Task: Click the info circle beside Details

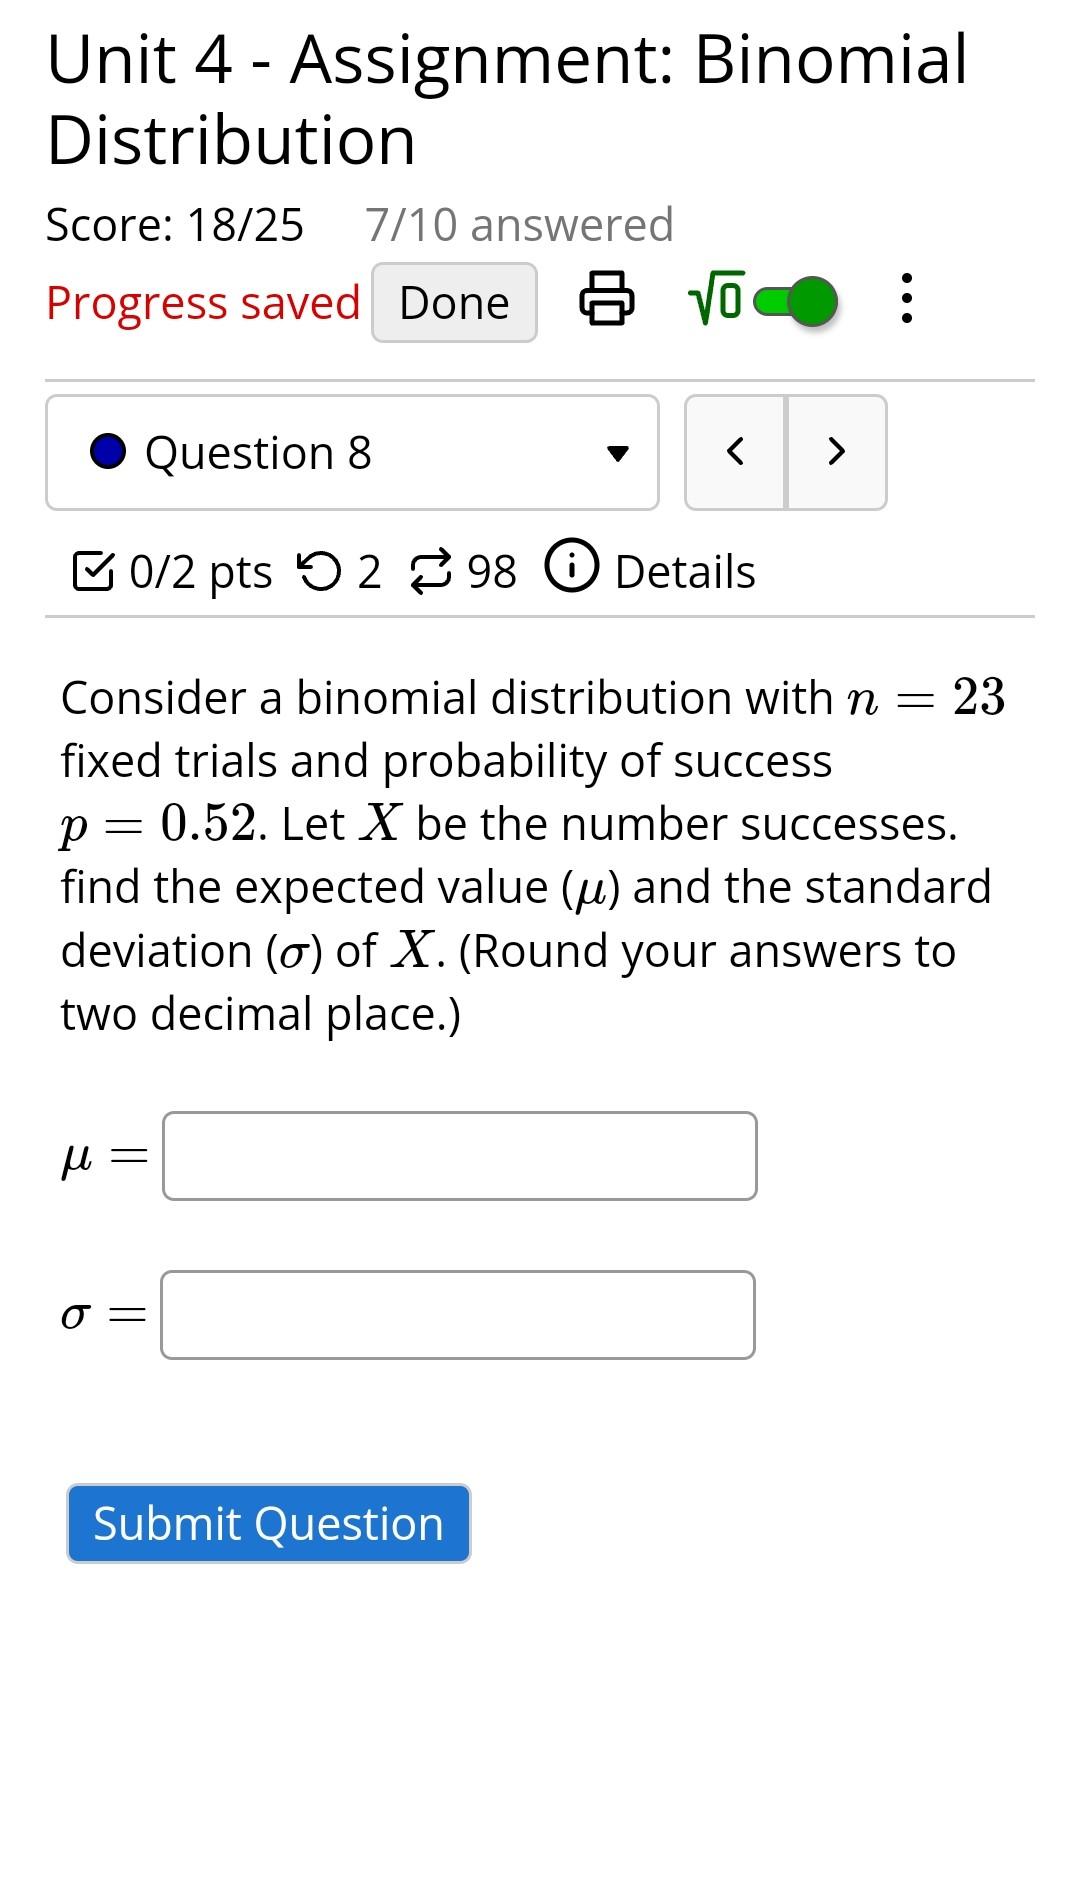Action: pos(571,568)
